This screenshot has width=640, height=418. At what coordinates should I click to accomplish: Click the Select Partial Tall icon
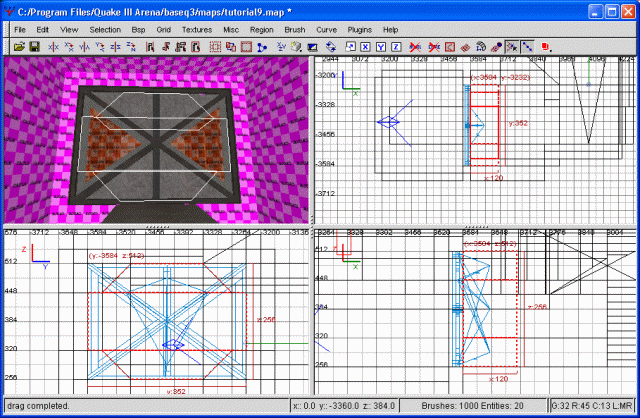181,47
